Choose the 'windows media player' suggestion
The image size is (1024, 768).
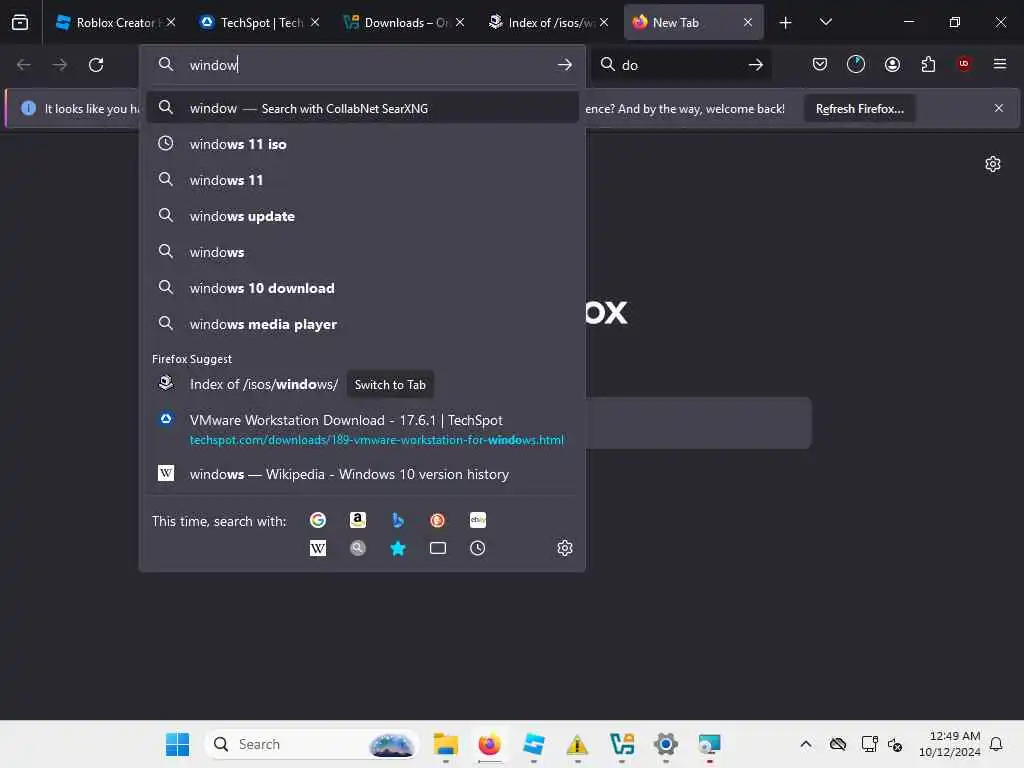(362, 323)
